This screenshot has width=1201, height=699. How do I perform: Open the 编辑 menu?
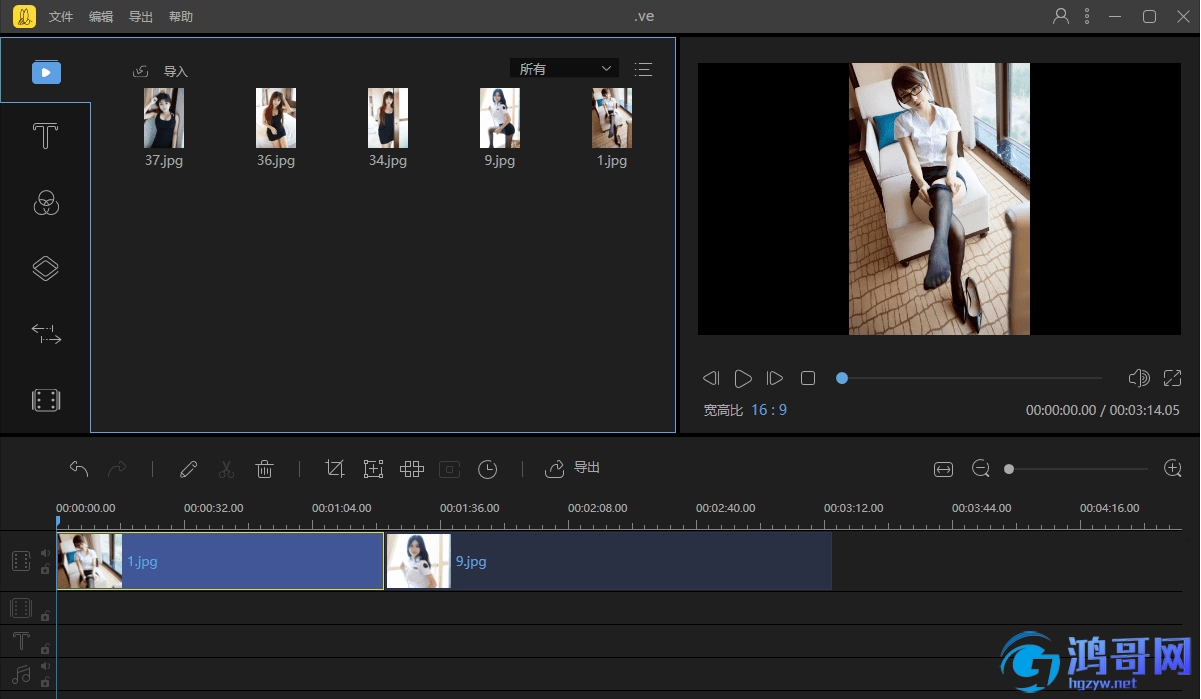pyautogui.click(x=101, y=17)
